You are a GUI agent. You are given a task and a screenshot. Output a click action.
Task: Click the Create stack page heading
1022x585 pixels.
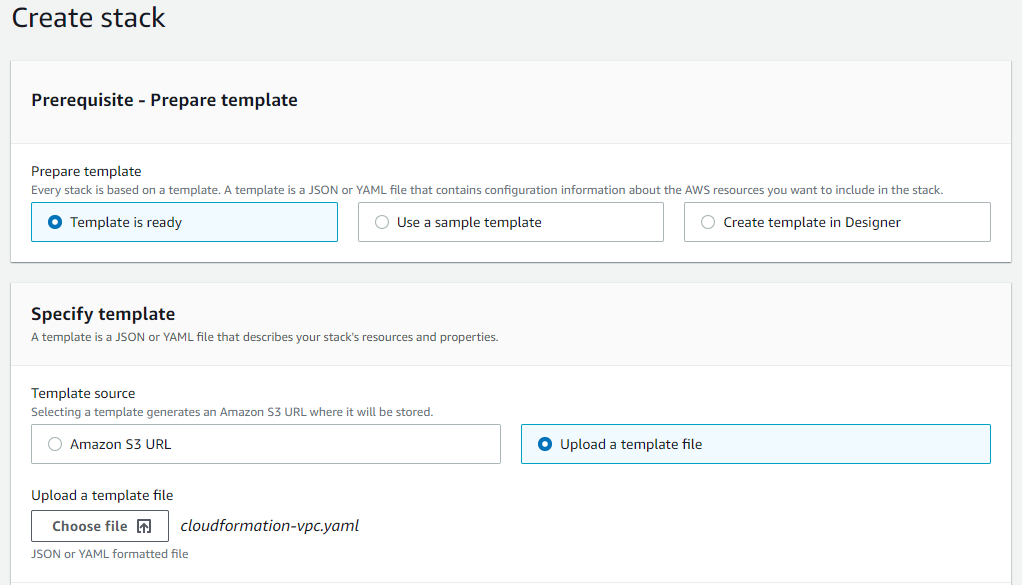(89, 18)
